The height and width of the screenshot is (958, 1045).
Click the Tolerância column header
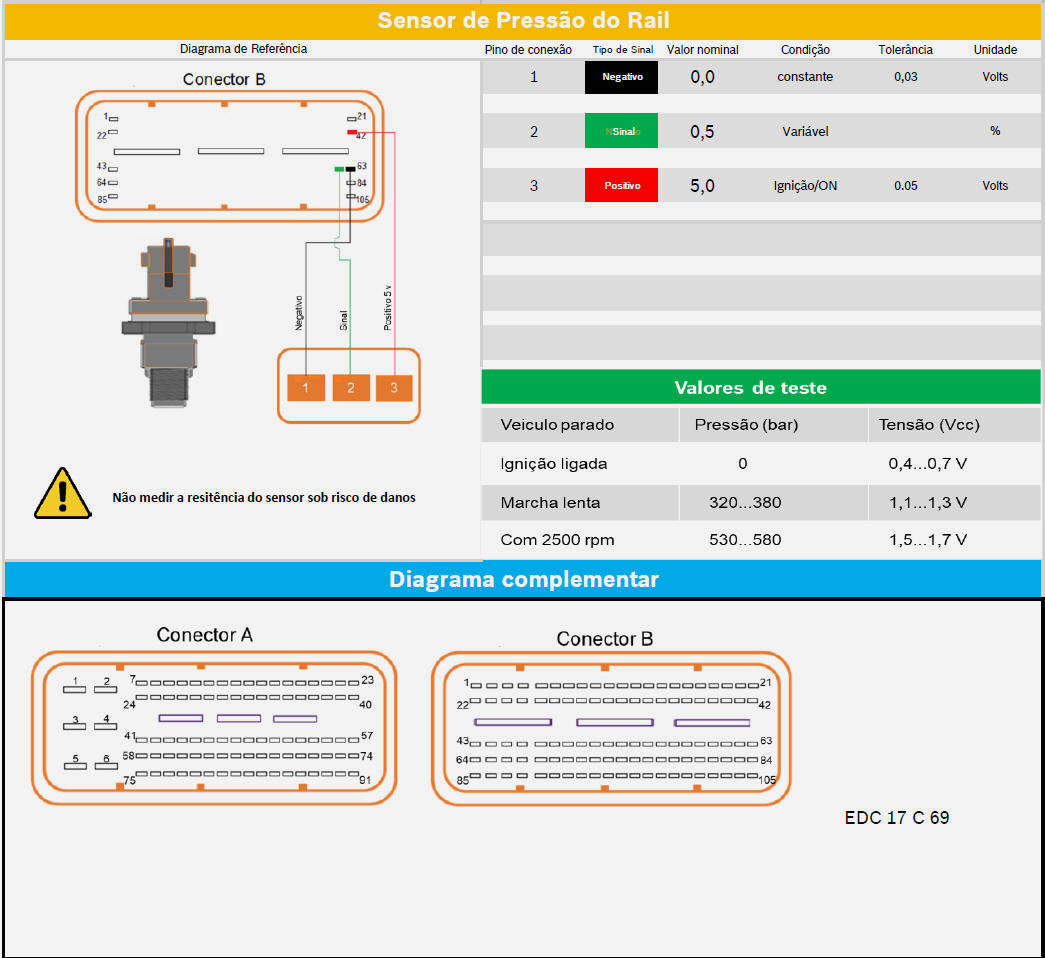pos(905,49)
